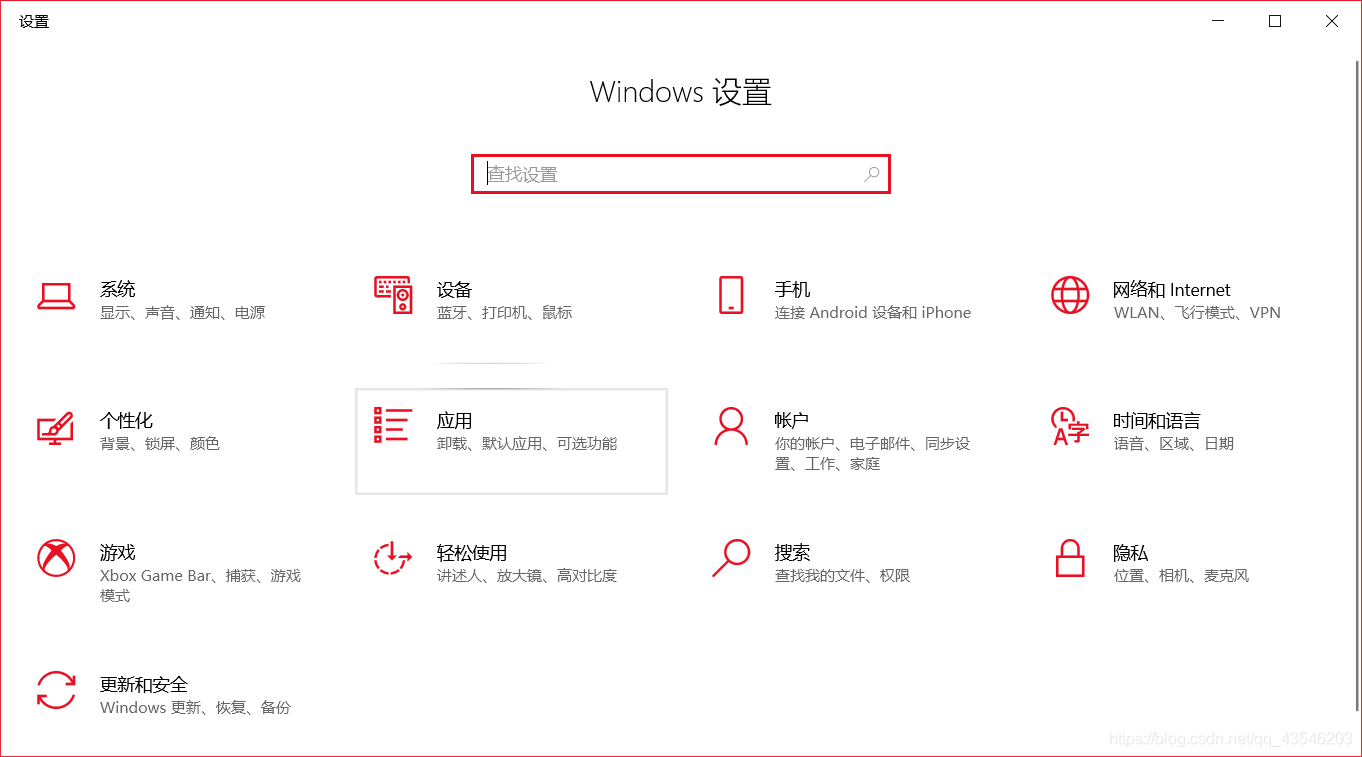Open 帐户 settings title

click(x=792, y=421)
